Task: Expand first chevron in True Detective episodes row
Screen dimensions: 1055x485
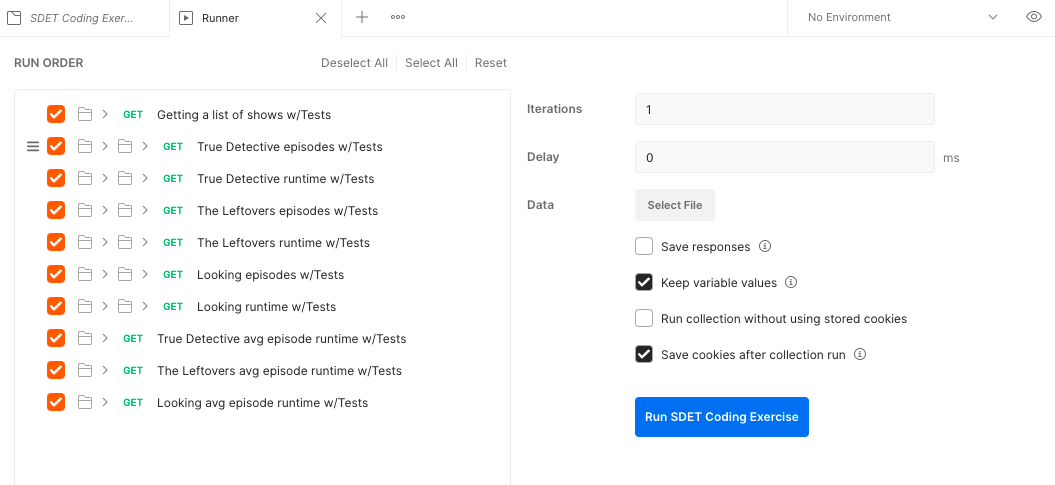Action: [x=105, y=146]
